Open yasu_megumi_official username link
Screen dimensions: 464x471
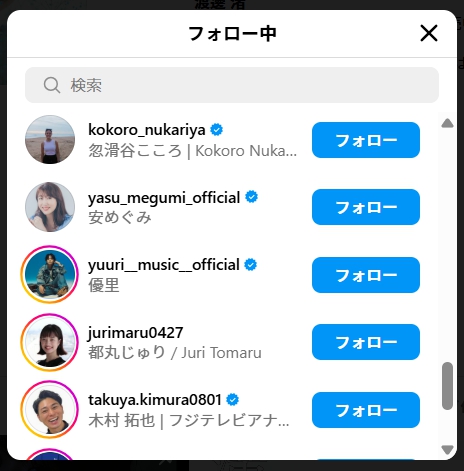tap(164, 198)
